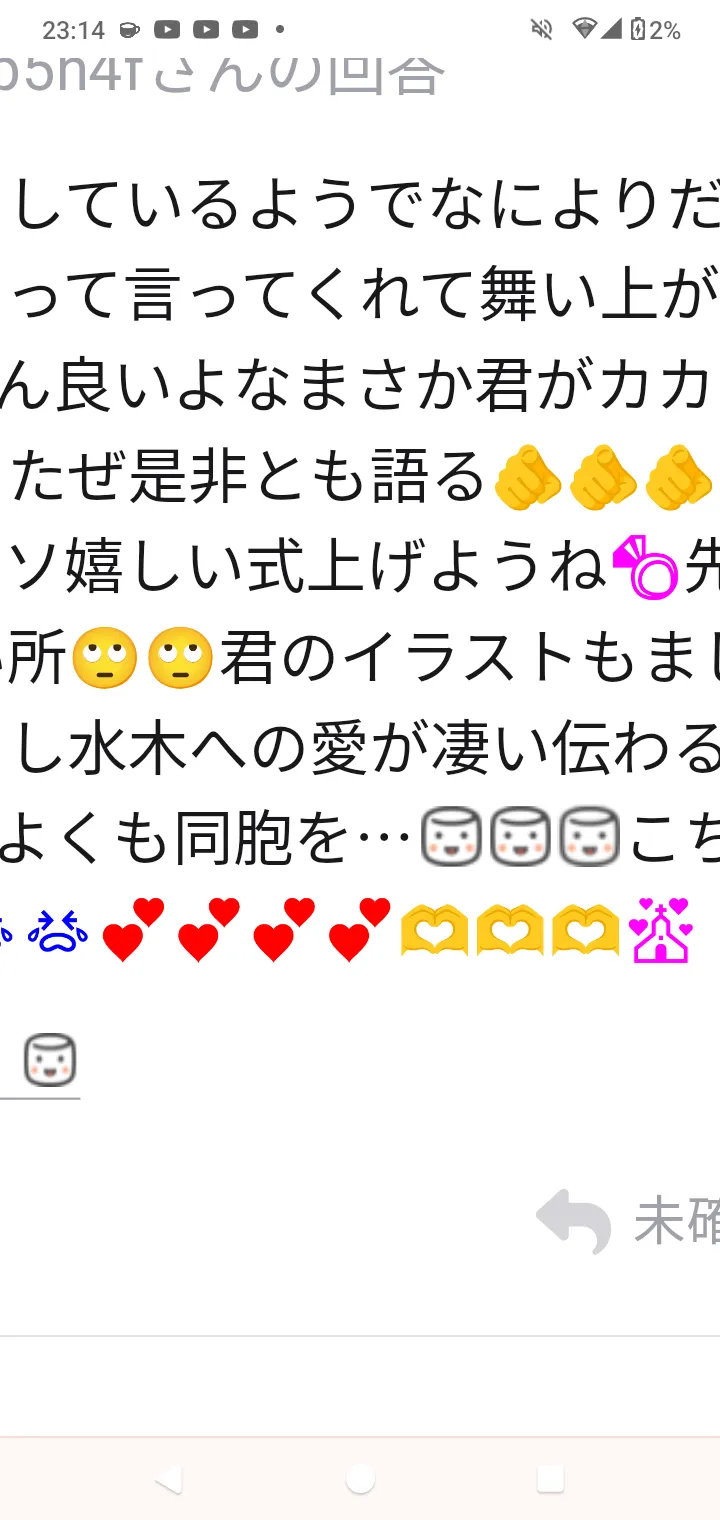
Task: Tap the lone underlined marshmallow icon
Action: [x=50, y=1059]
